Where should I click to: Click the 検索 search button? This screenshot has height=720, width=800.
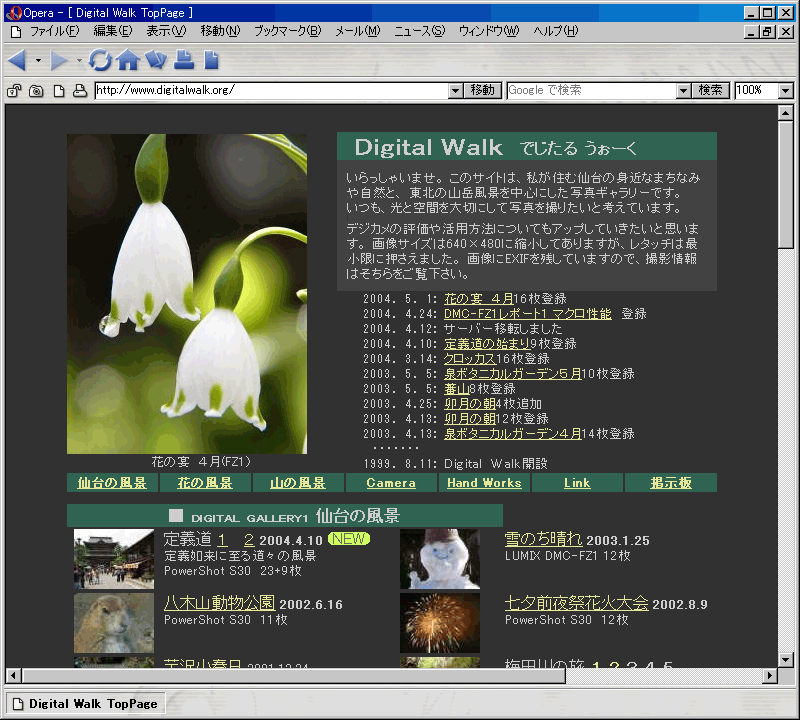tap(711, 91)
